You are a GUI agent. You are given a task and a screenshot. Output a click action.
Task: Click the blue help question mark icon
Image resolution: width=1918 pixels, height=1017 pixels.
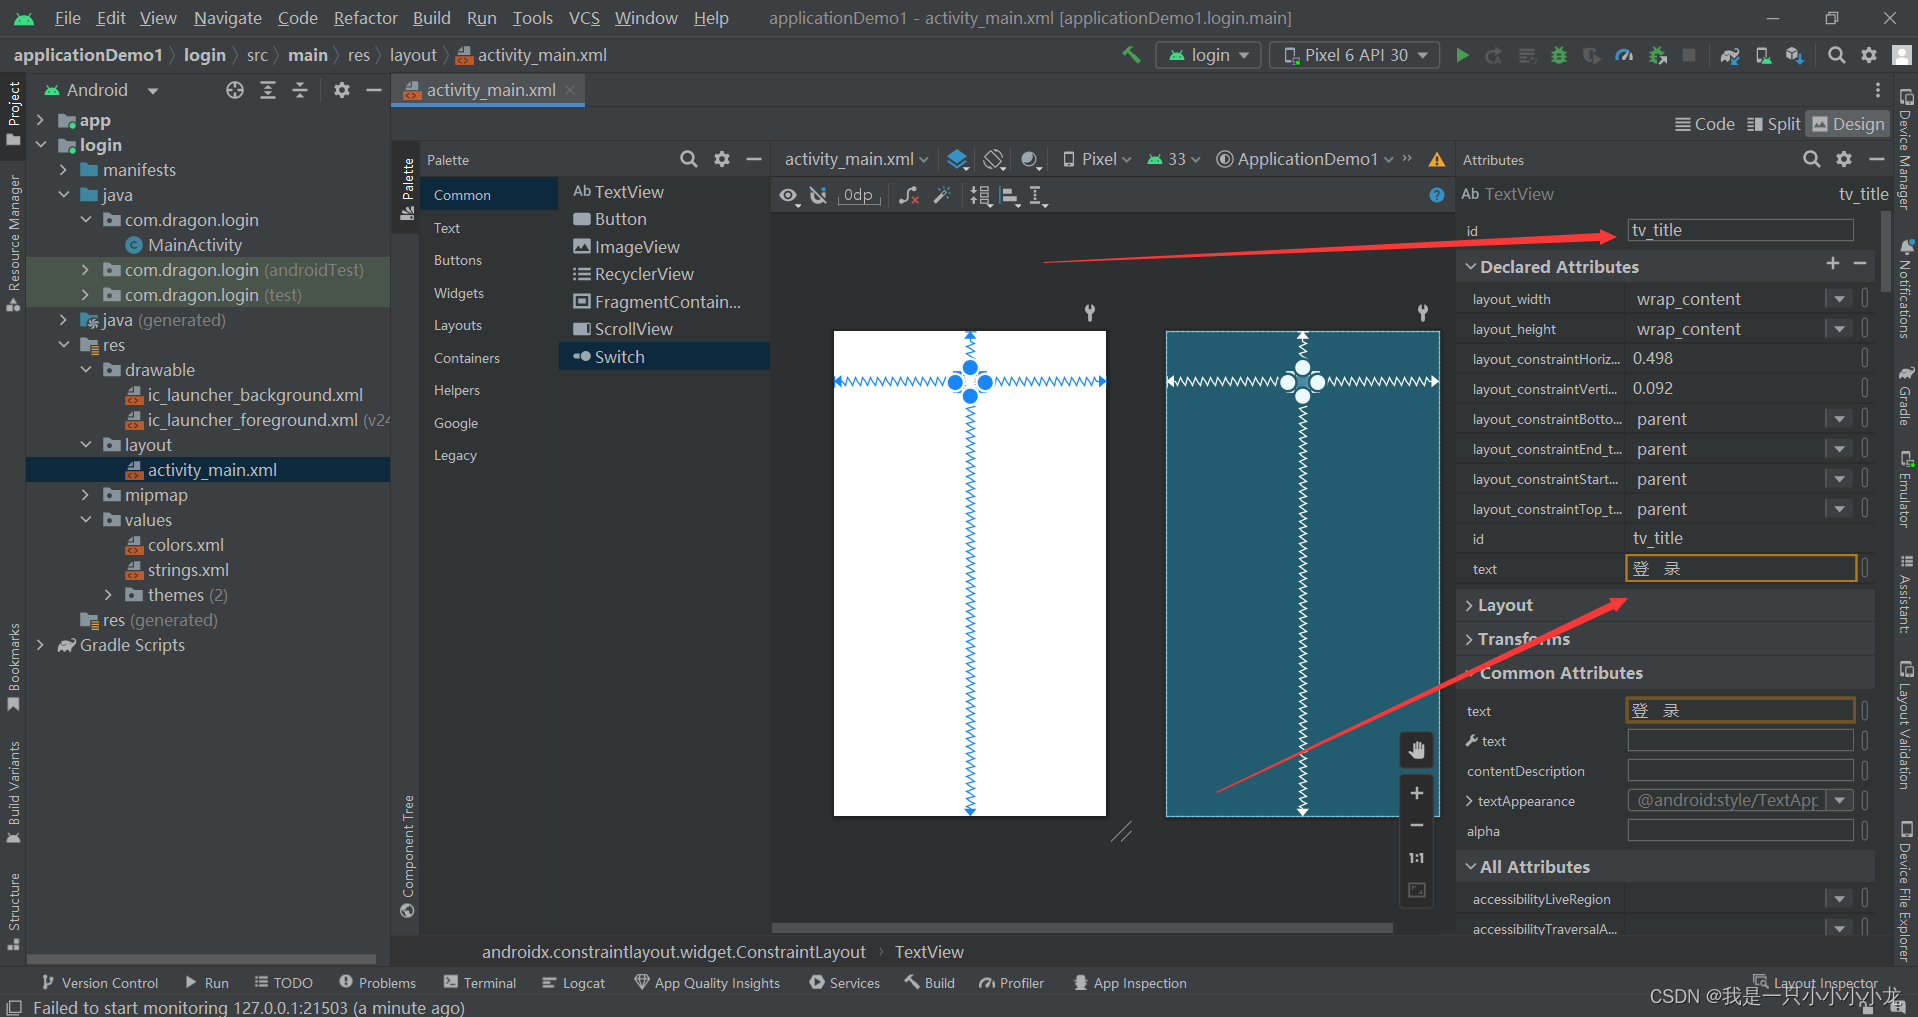[x=1437, y=195]
